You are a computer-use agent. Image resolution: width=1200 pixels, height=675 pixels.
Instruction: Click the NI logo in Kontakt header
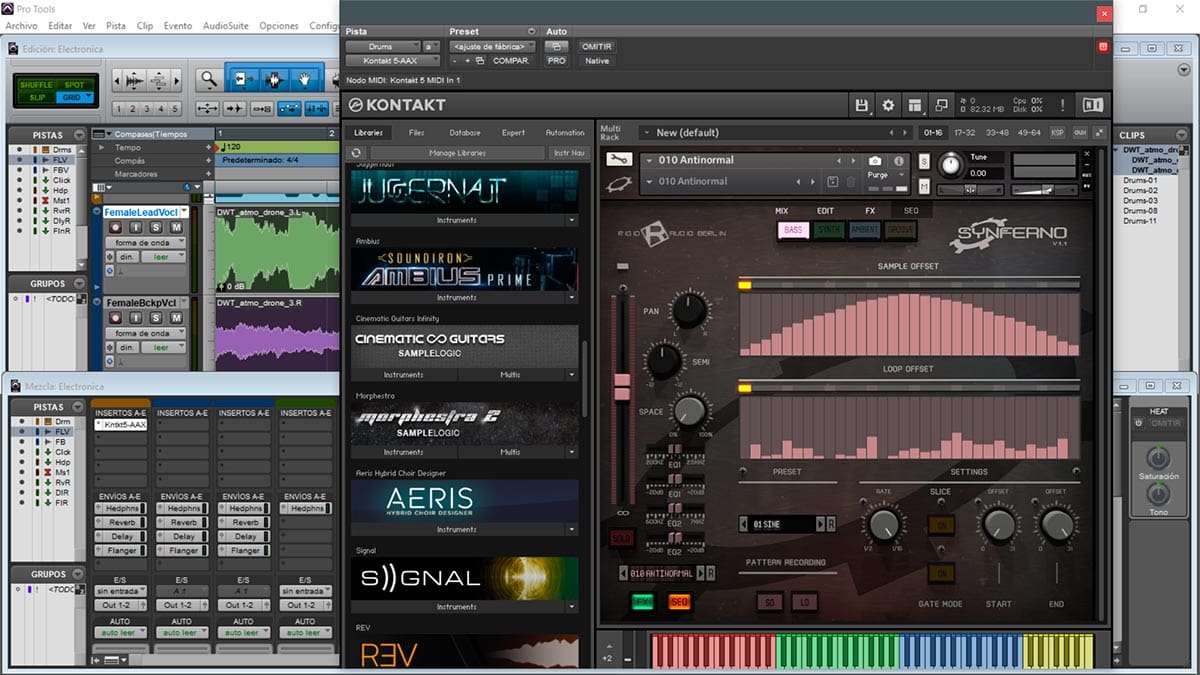(x=1093, y=105)
